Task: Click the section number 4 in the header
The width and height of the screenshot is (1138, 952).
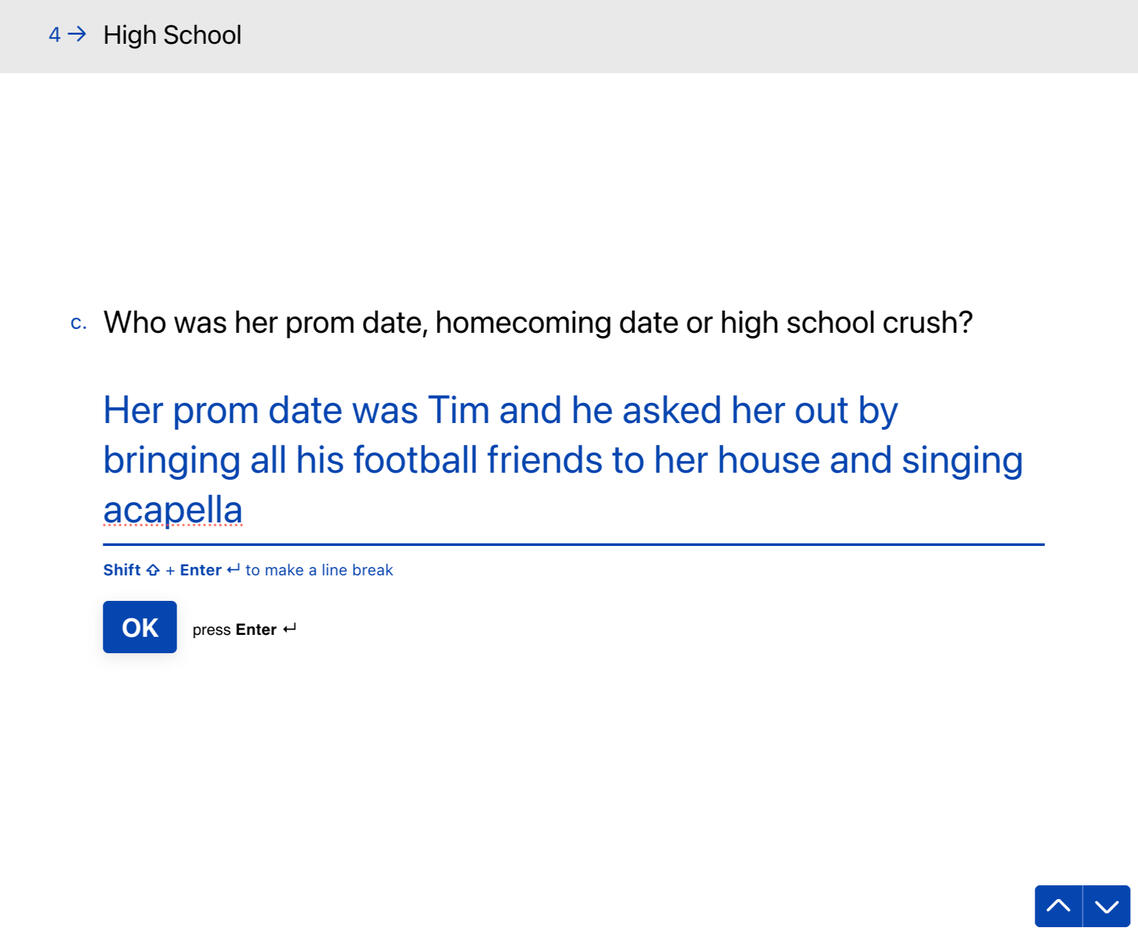Action: (x=54, y=35)
